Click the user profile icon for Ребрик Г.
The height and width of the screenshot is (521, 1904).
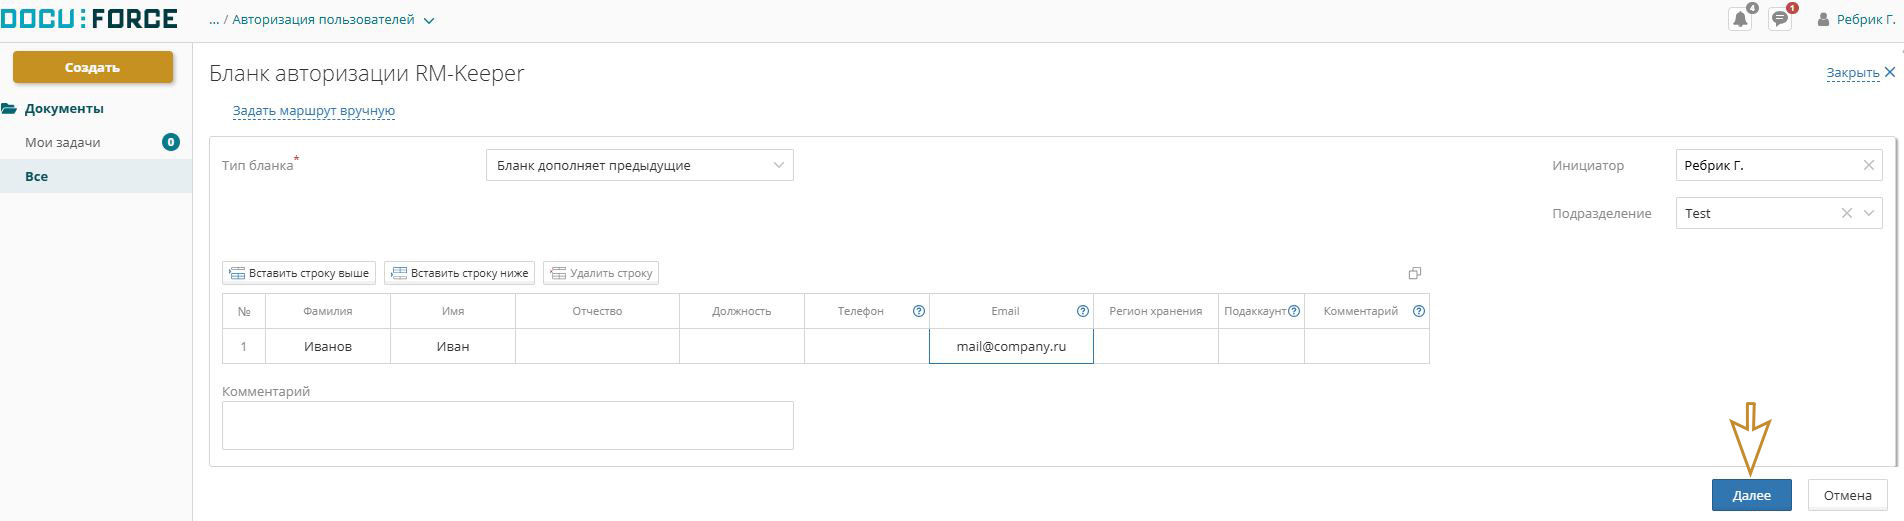coord(1823,20)
